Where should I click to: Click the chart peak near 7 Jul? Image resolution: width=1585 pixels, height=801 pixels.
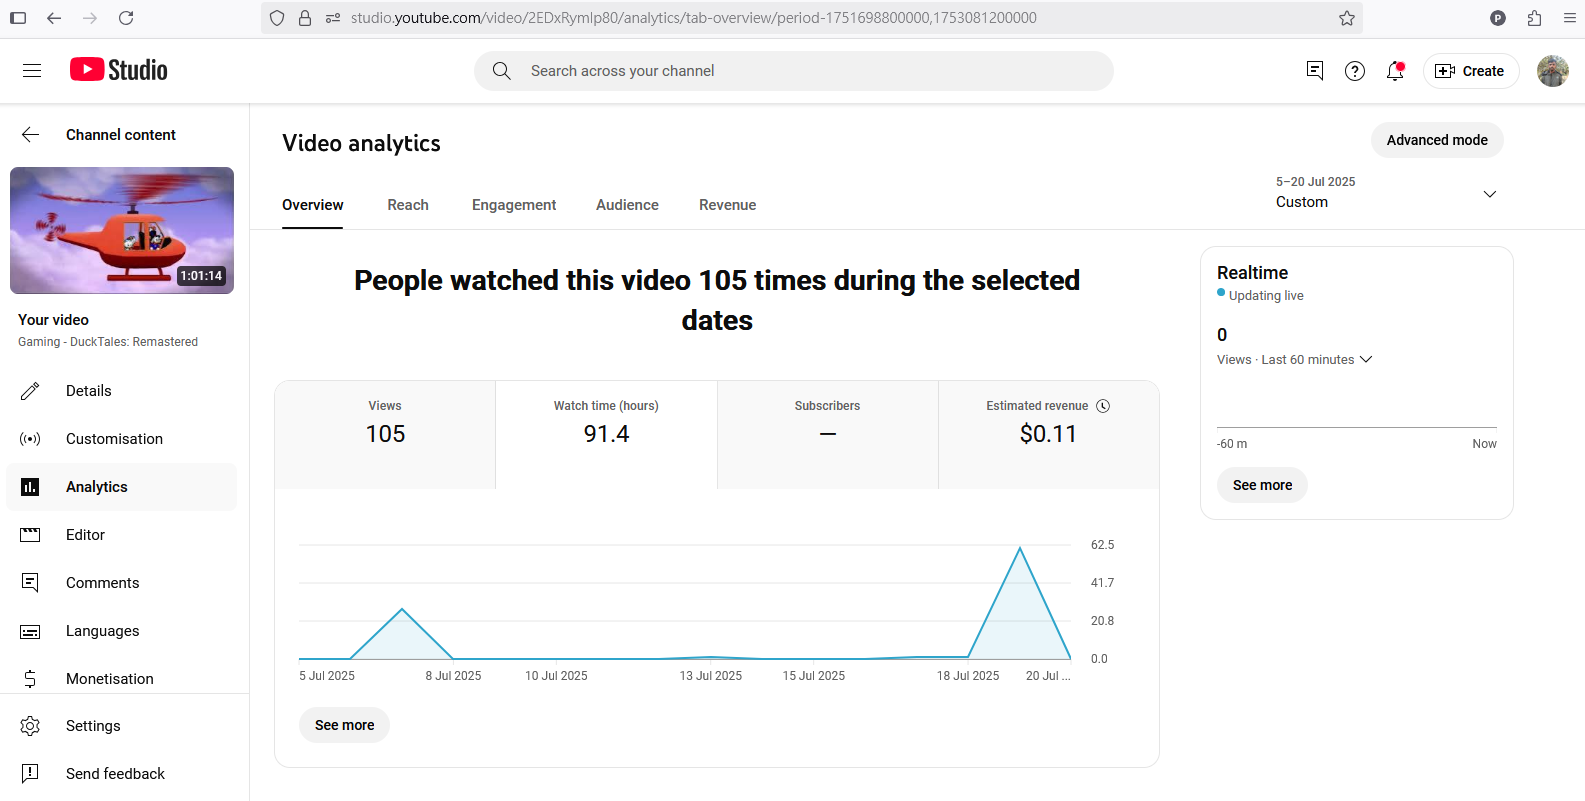[x=402, y=609]
